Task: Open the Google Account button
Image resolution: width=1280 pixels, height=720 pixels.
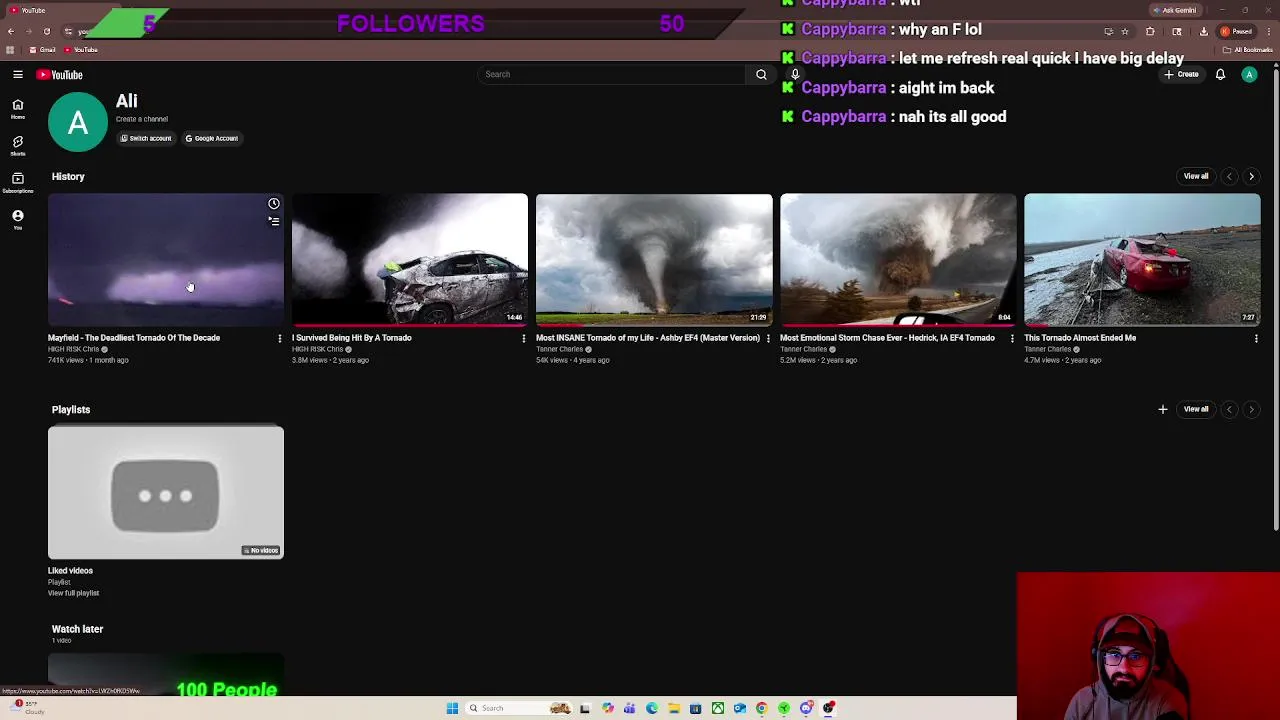Action: click(x=212, y=138)
